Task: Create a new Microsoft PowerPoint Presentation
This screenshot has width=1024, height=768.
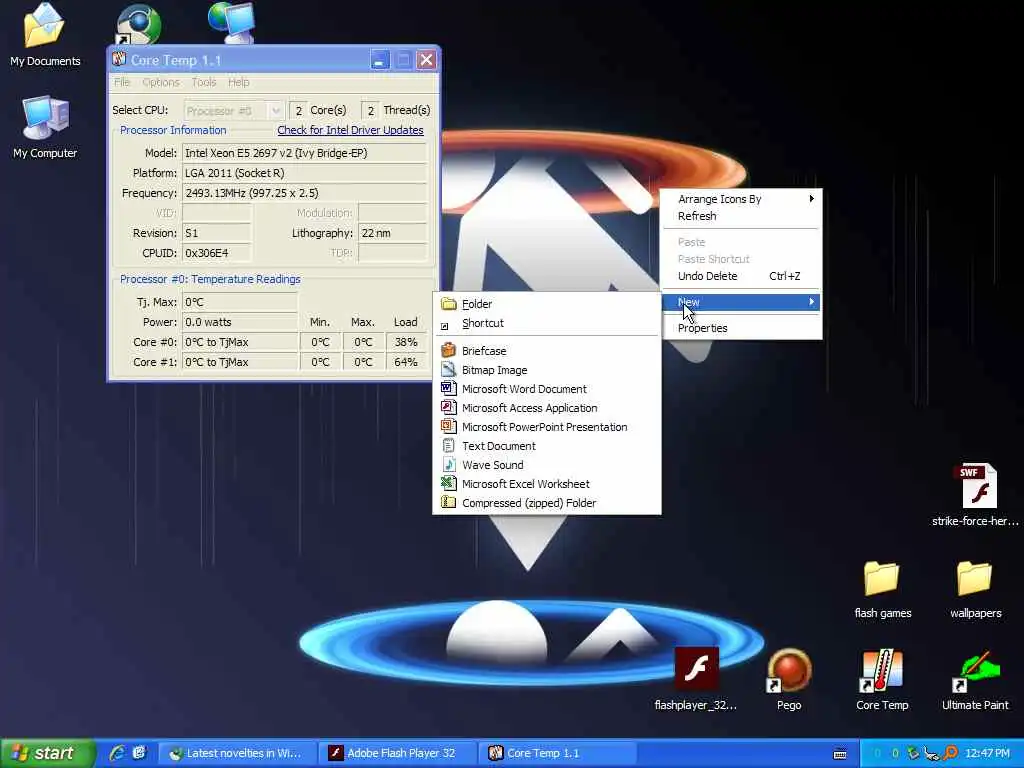Action: point(547,426)
